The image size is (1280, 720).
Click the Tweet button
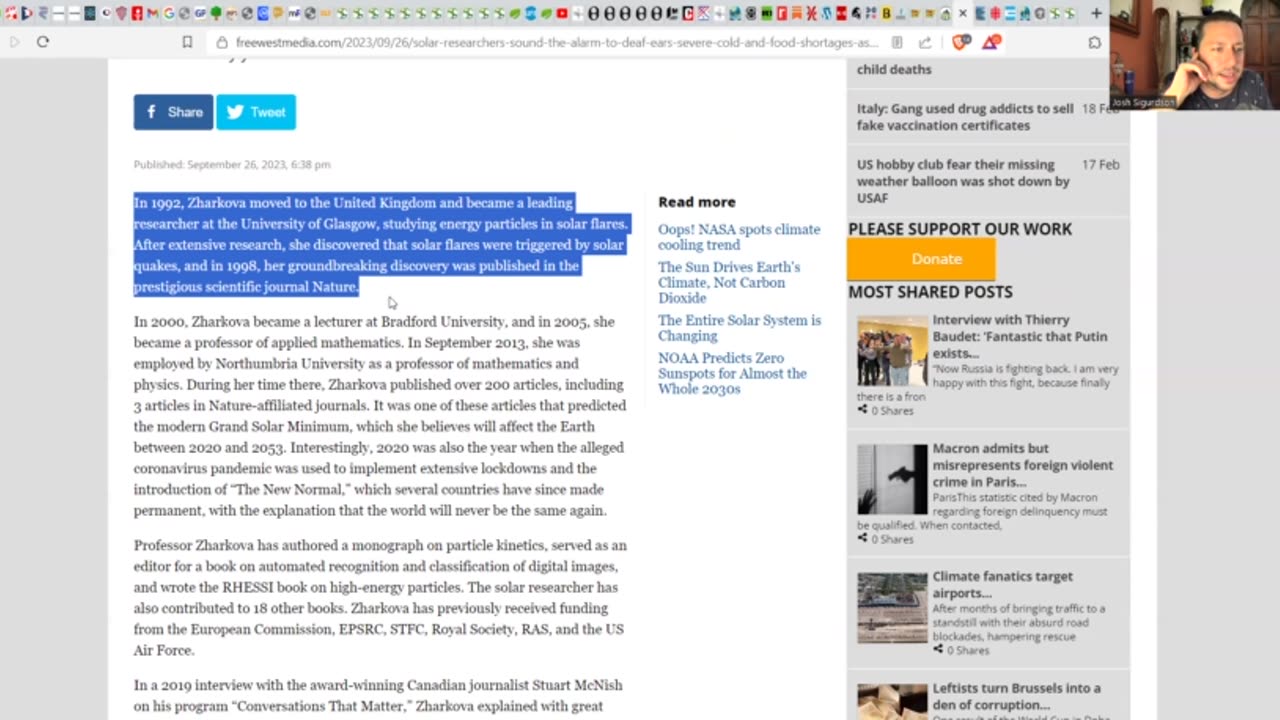(256, 112)
